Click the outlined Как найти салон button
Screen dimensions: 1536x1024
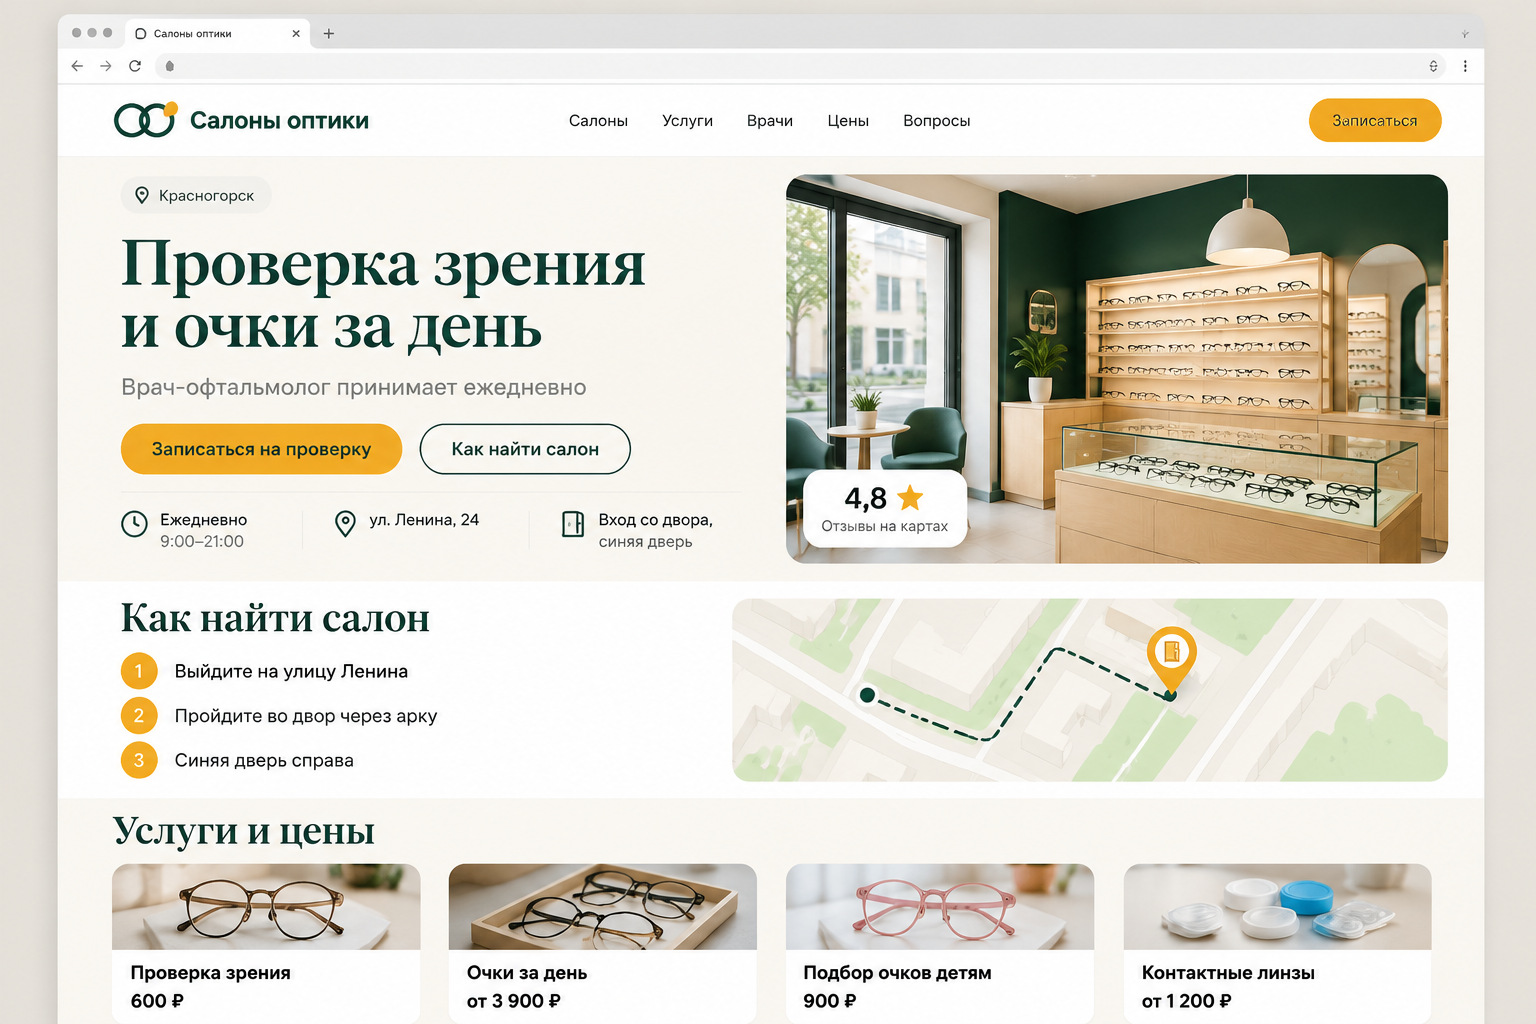tap(525, 449)
